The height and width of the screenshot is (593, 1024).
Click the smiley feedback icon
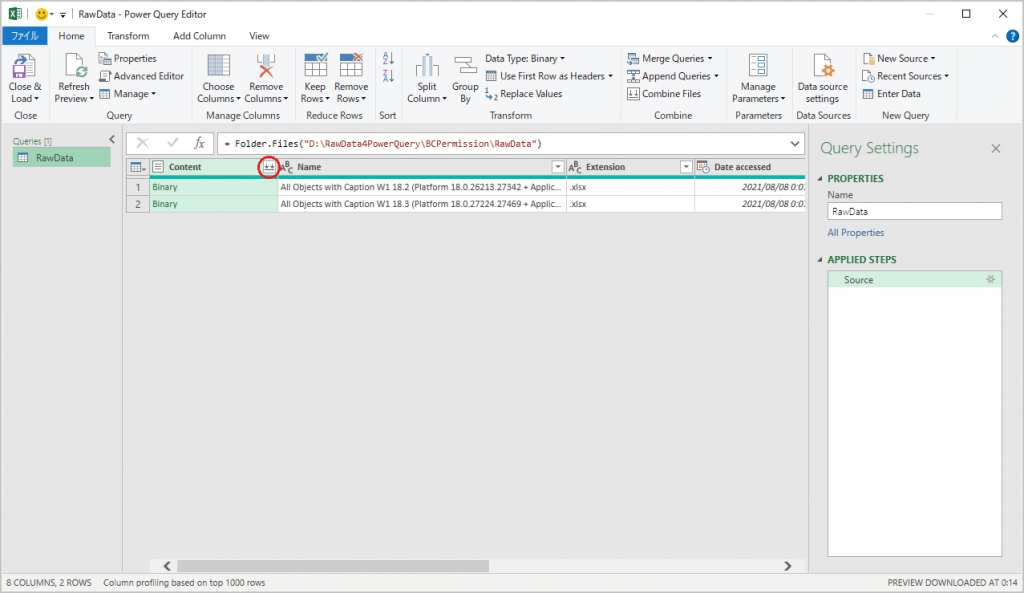tap(41, 14)
